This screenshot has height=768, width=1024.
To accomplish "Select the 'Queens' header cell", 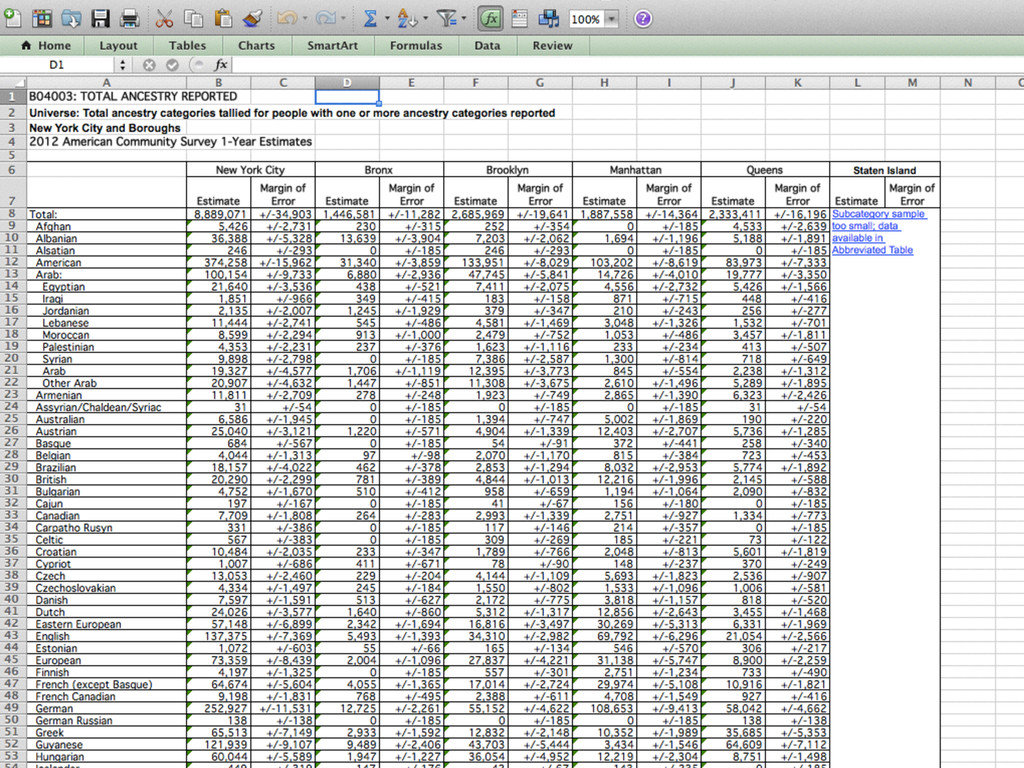I will pos(765,170).
